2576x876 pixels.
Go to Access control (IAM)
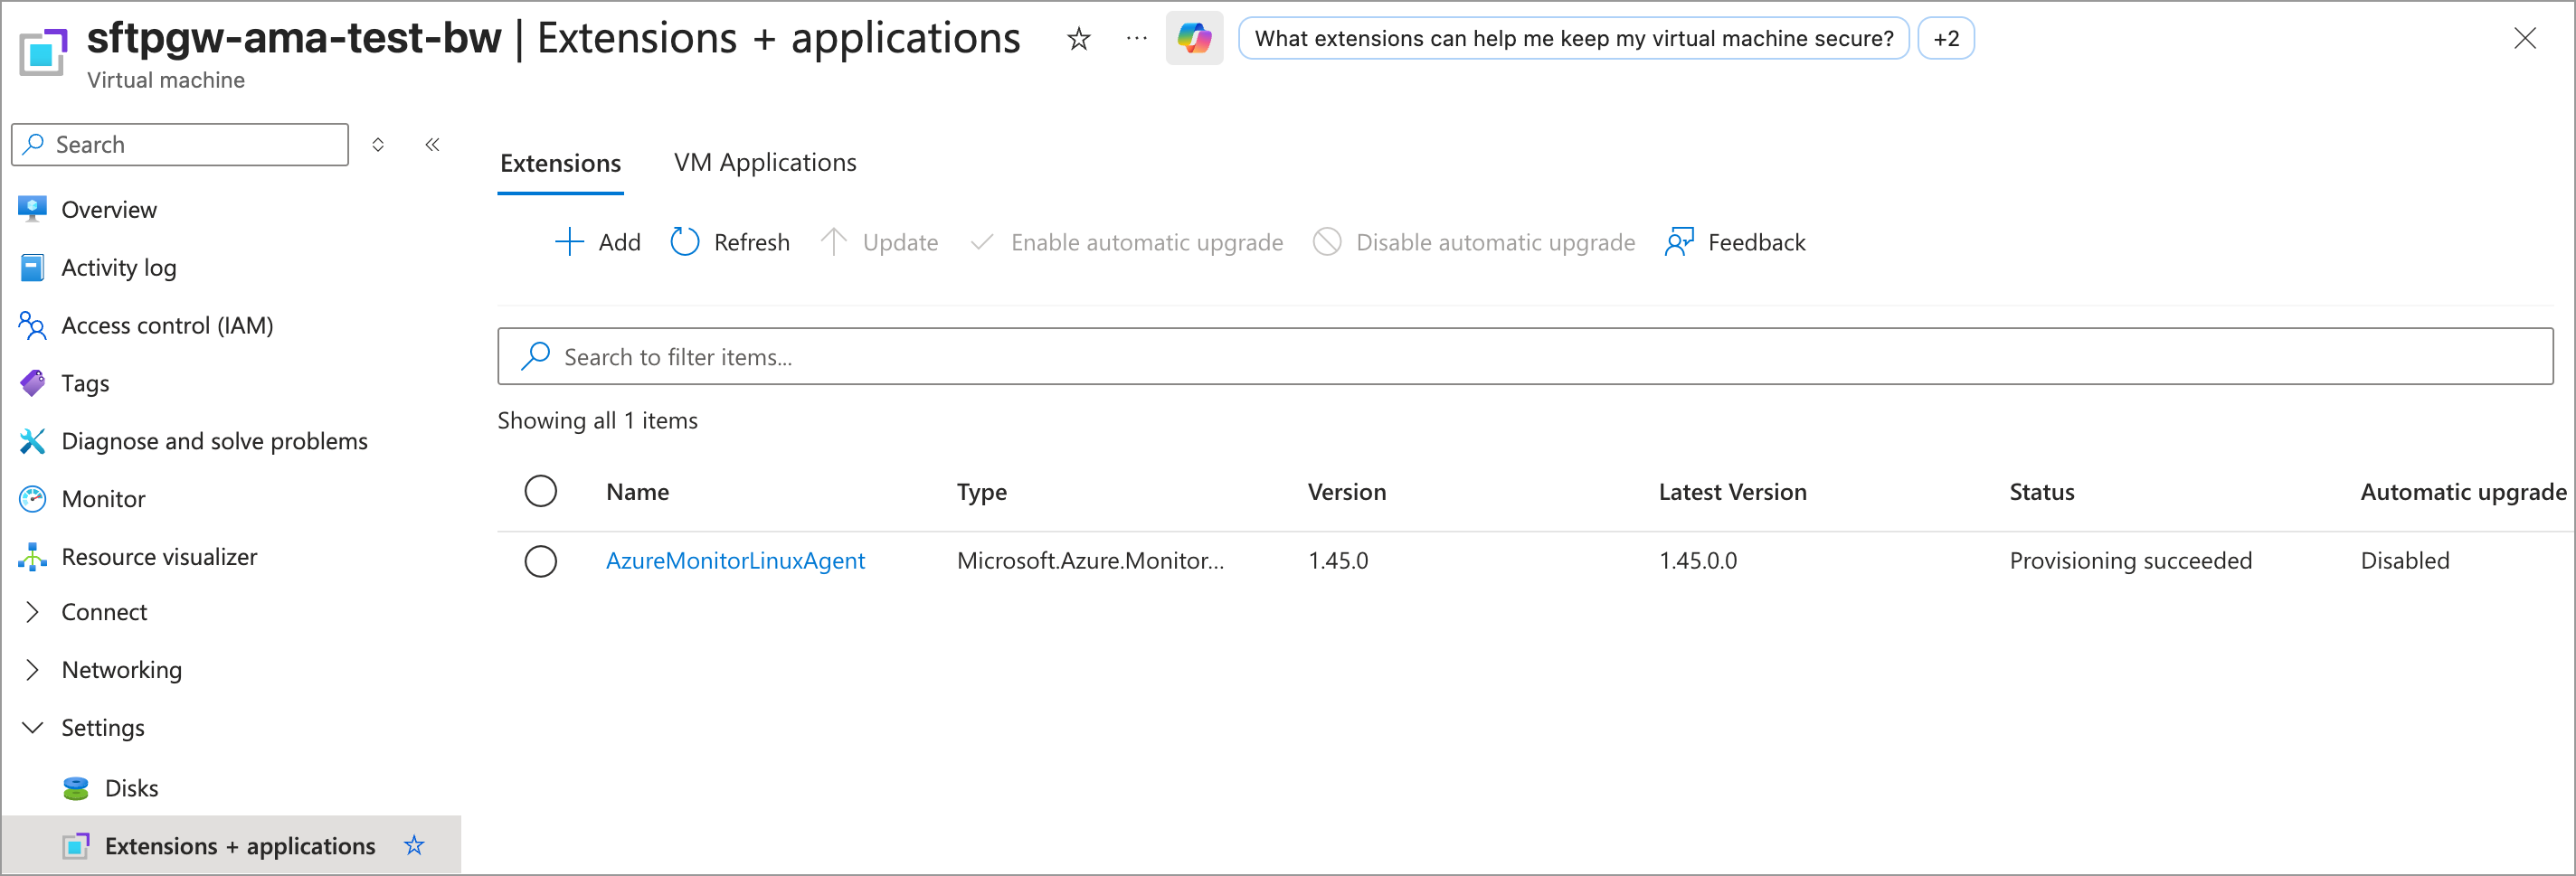(x=167, y=325)
